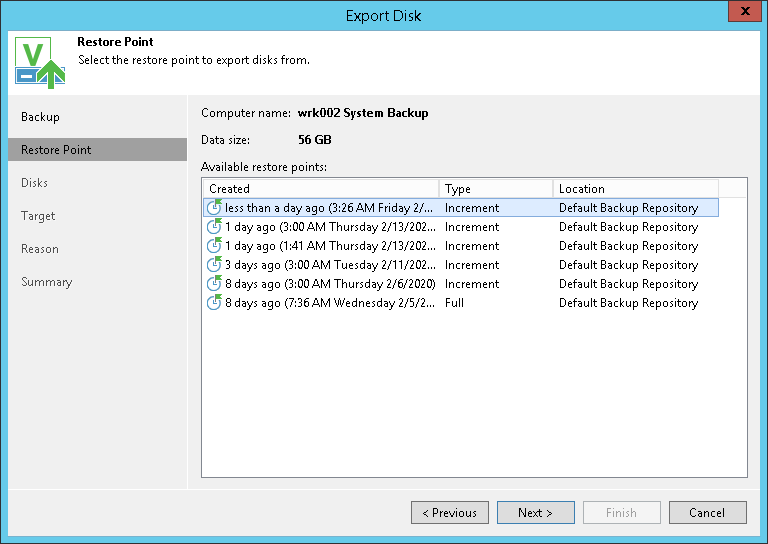Click restore point icon for 3:00 AM Tuesday row
This screenshot has width=768, height=544.
point(214,264)
